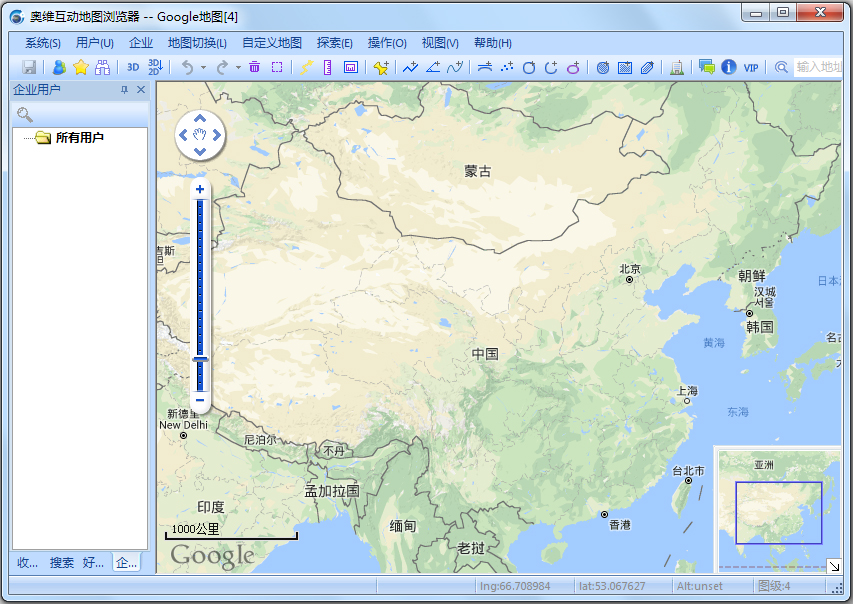Click the 北京 city label on map
The image size is (853, 604).
pos(630,269)
